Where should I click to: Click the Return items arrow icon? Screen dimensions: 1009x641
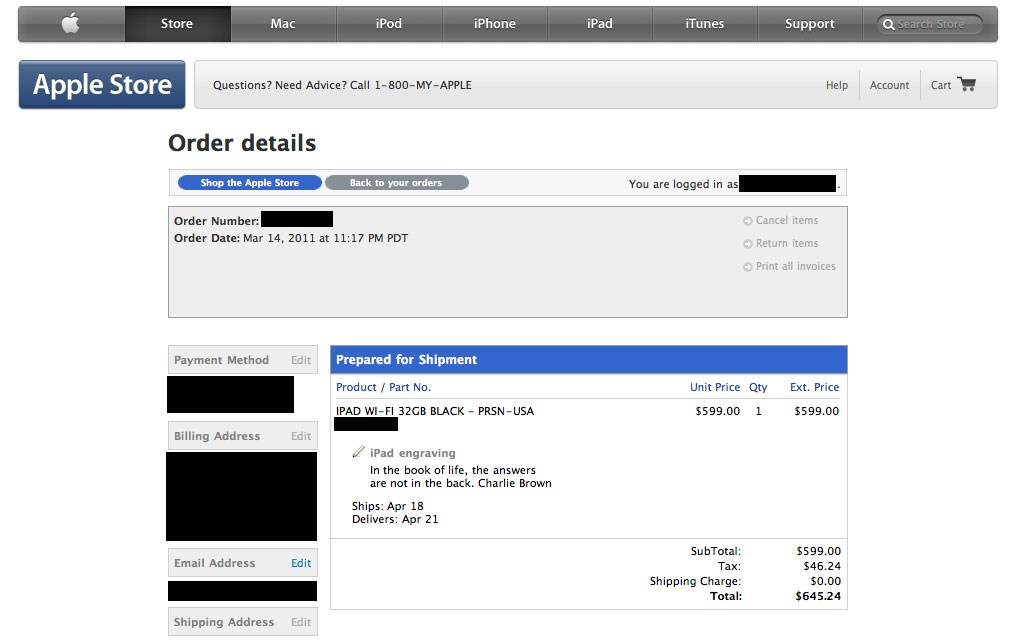pyautogui.click(x=748, y=244)
